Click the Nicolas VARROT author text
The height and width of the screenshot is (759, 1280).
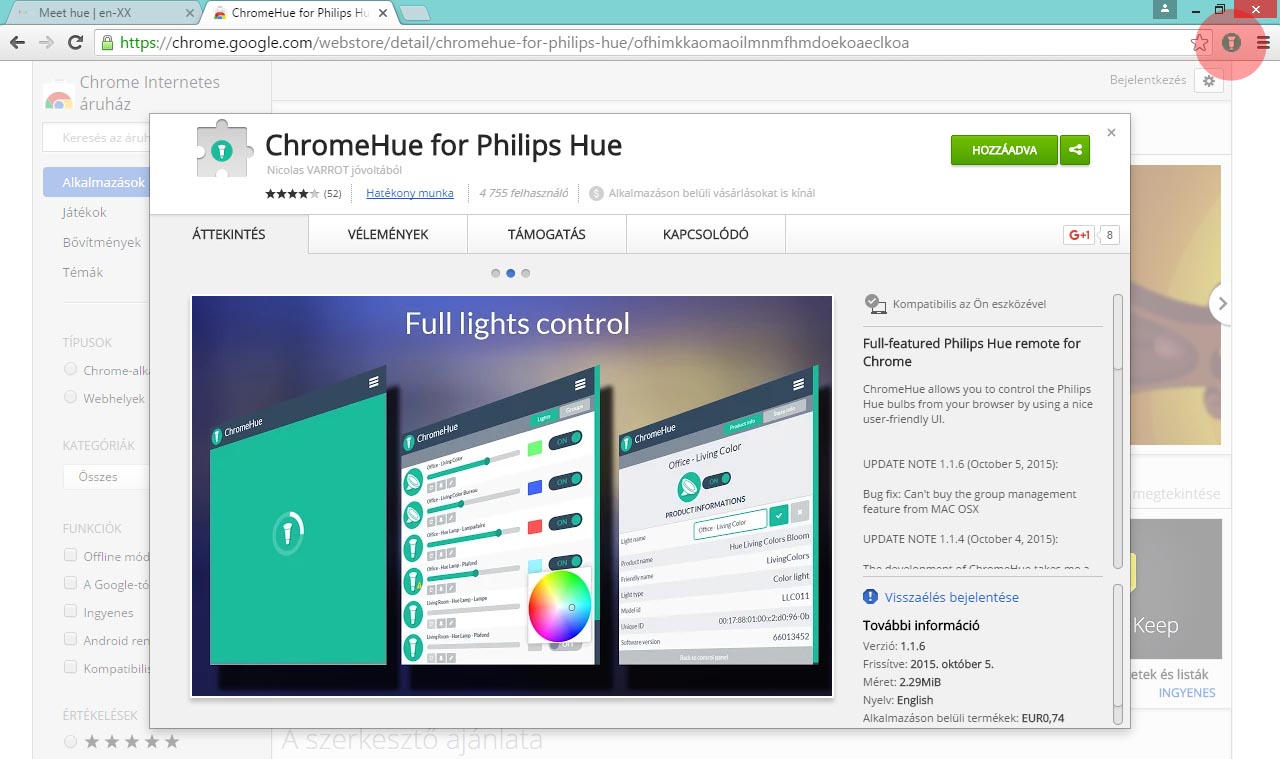pos(334,171)
